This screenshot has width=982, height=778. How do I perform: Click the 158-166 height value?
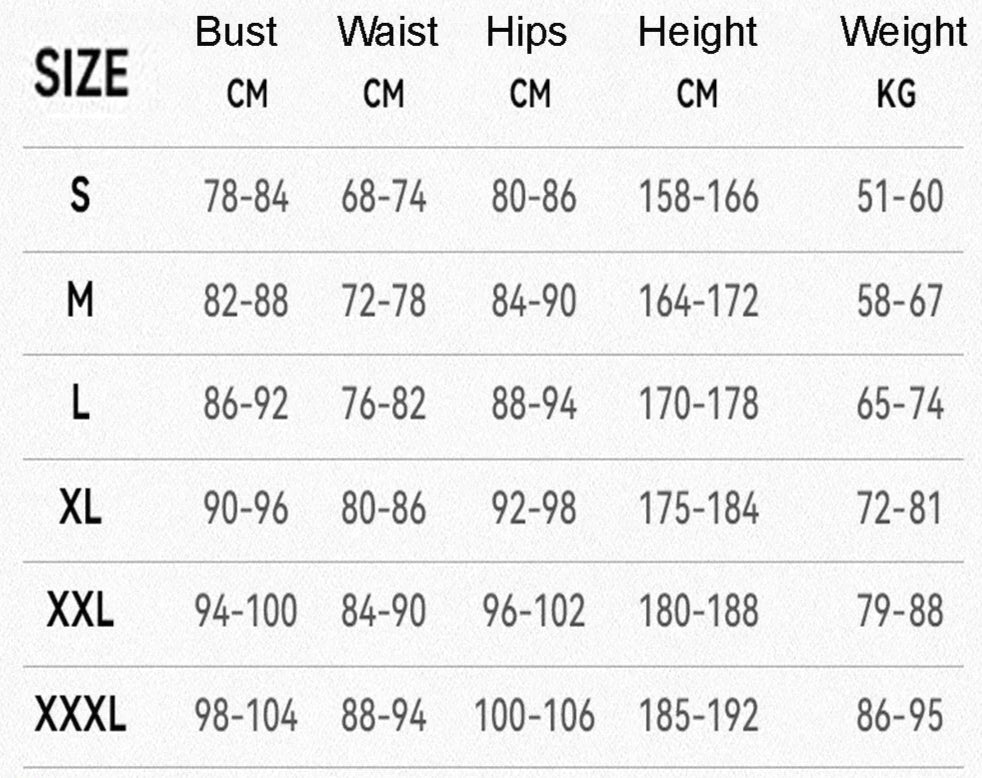tap(699, 197)
